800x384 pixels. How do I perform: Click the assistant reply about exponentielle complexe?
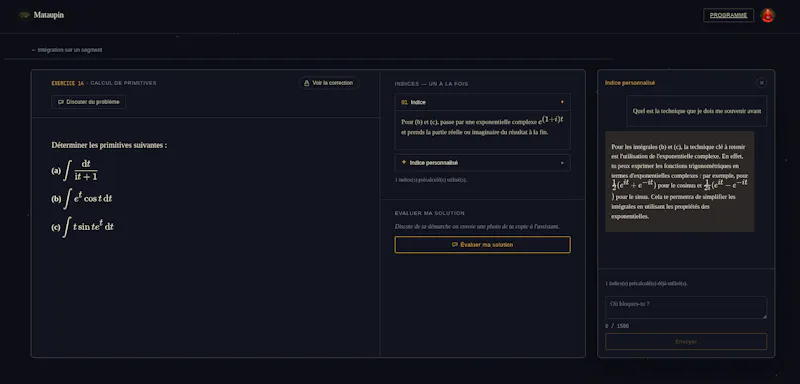point(680,182)
